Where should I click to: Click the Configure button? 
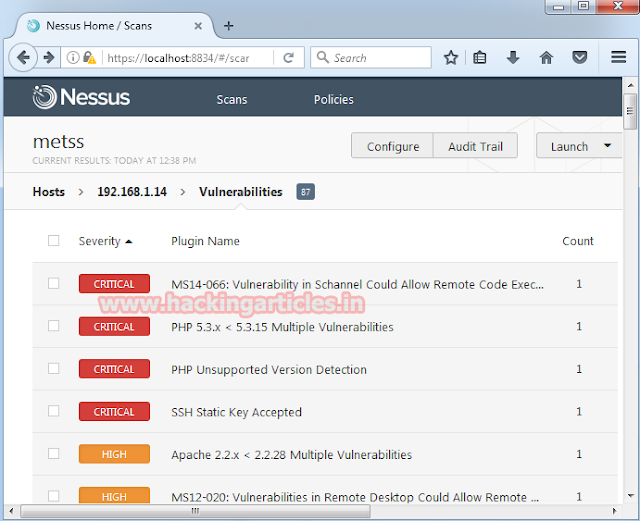(393, 146)
